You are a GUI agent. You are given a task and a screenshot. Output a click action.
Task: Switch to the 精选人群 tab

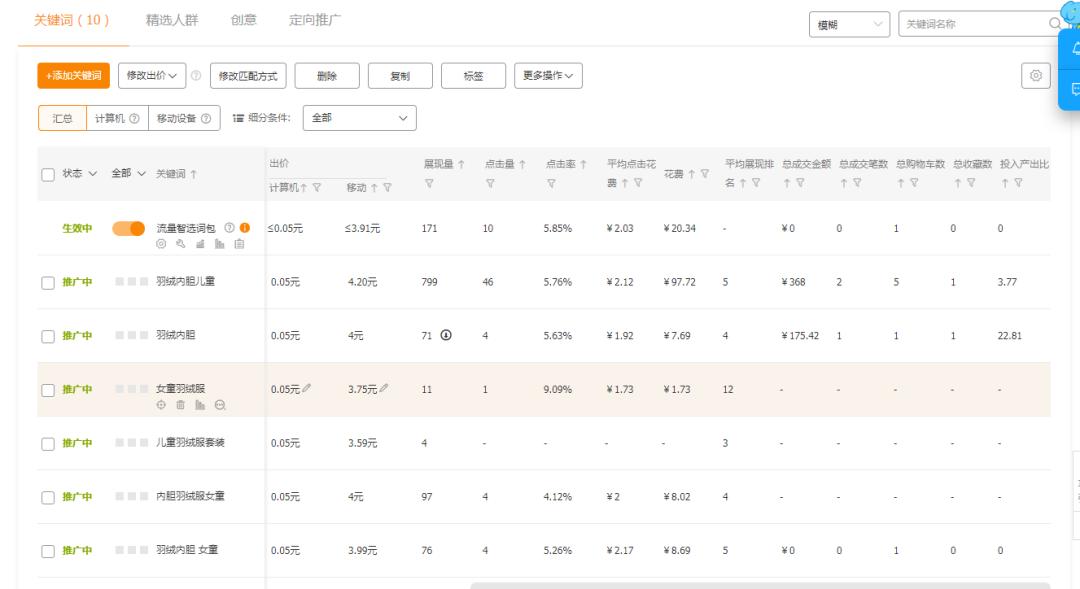point(171,18)
